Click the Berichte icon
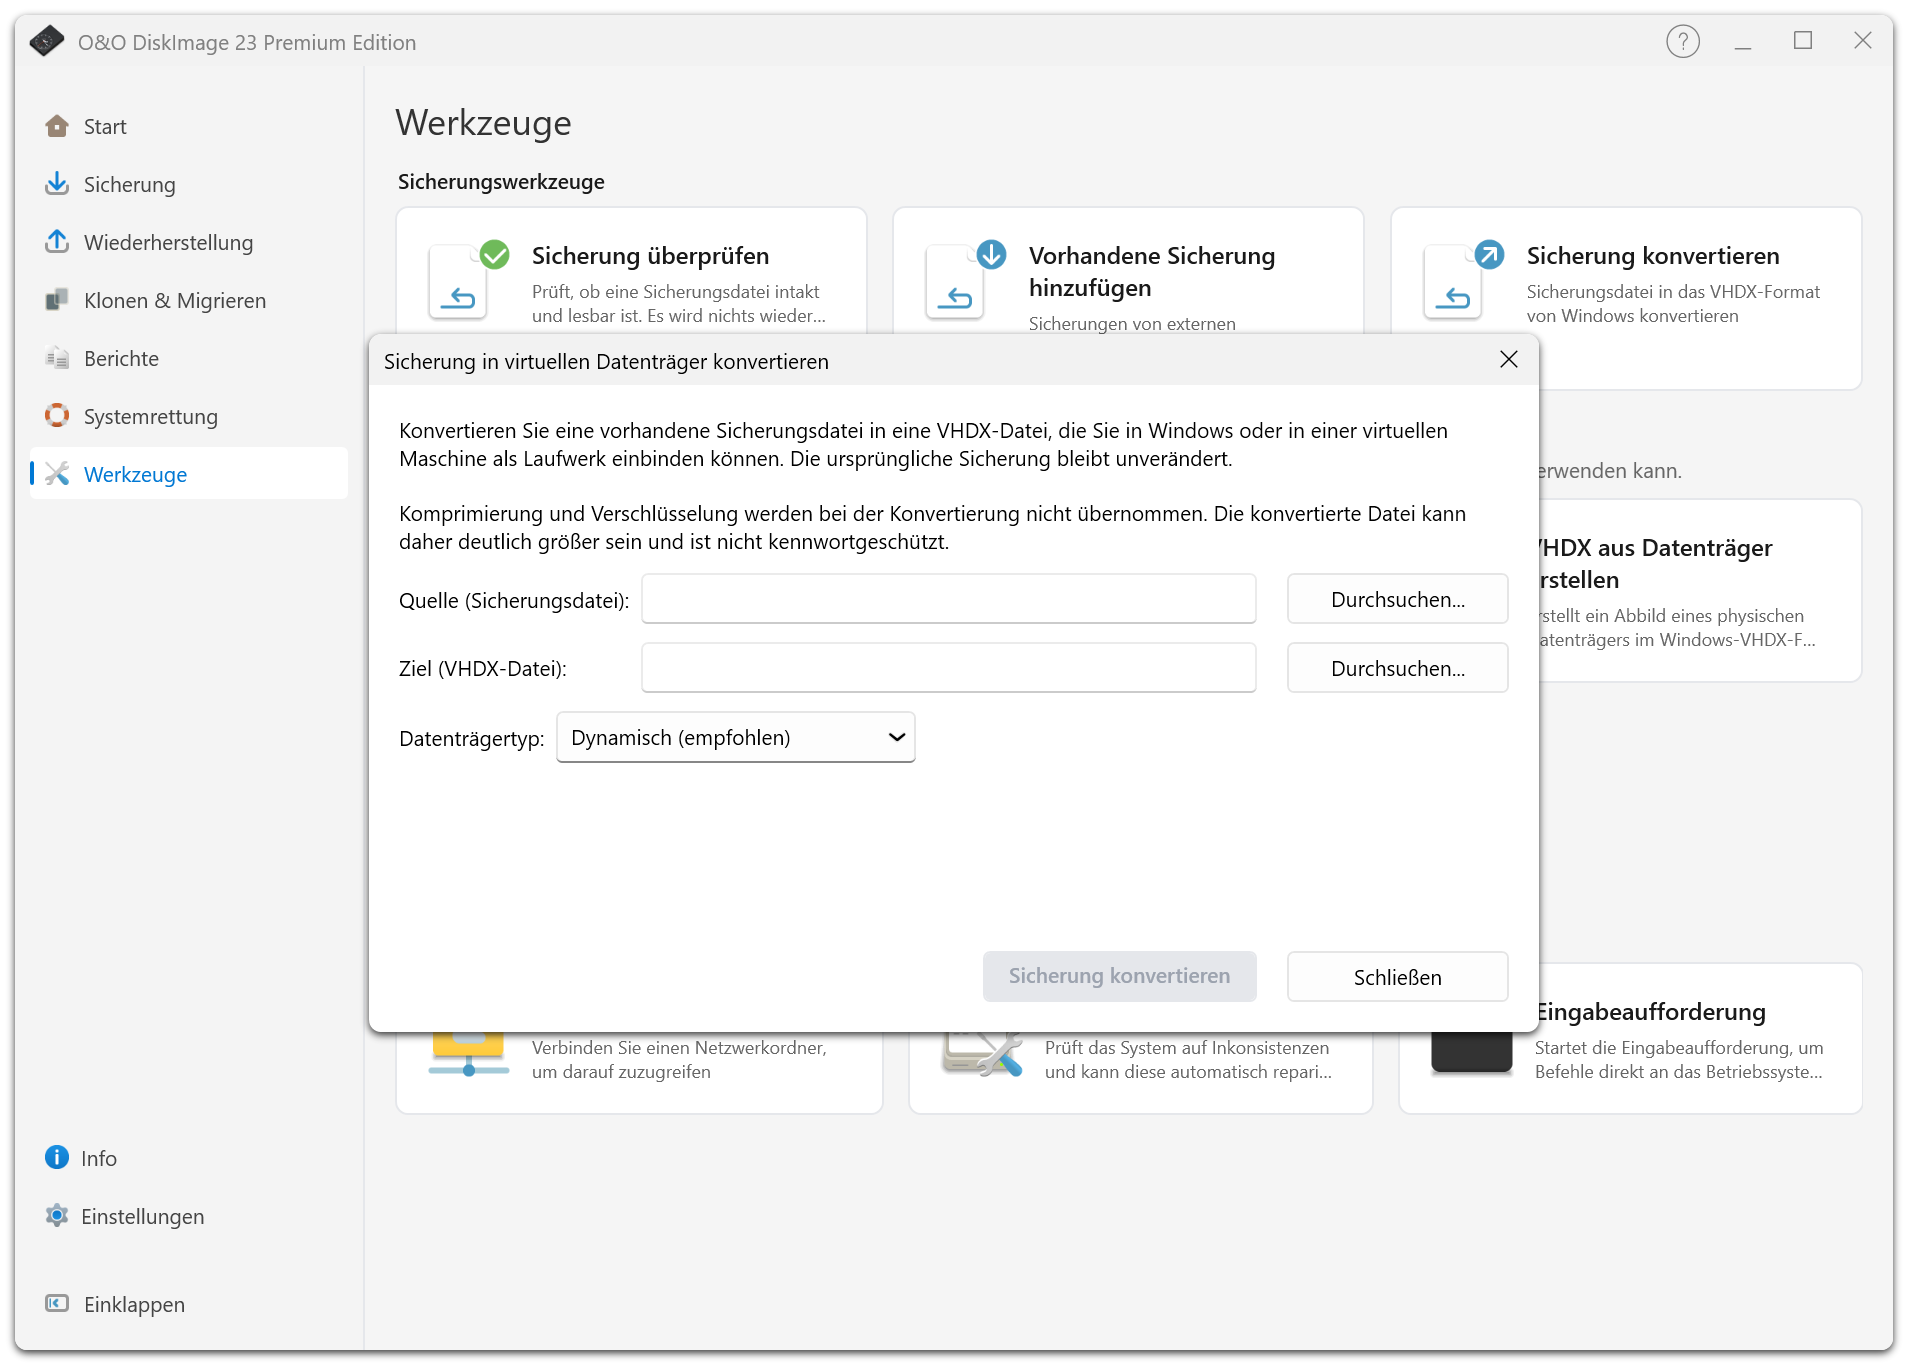The width and height of the screenshot is (1908, 1365). (57, 358)
